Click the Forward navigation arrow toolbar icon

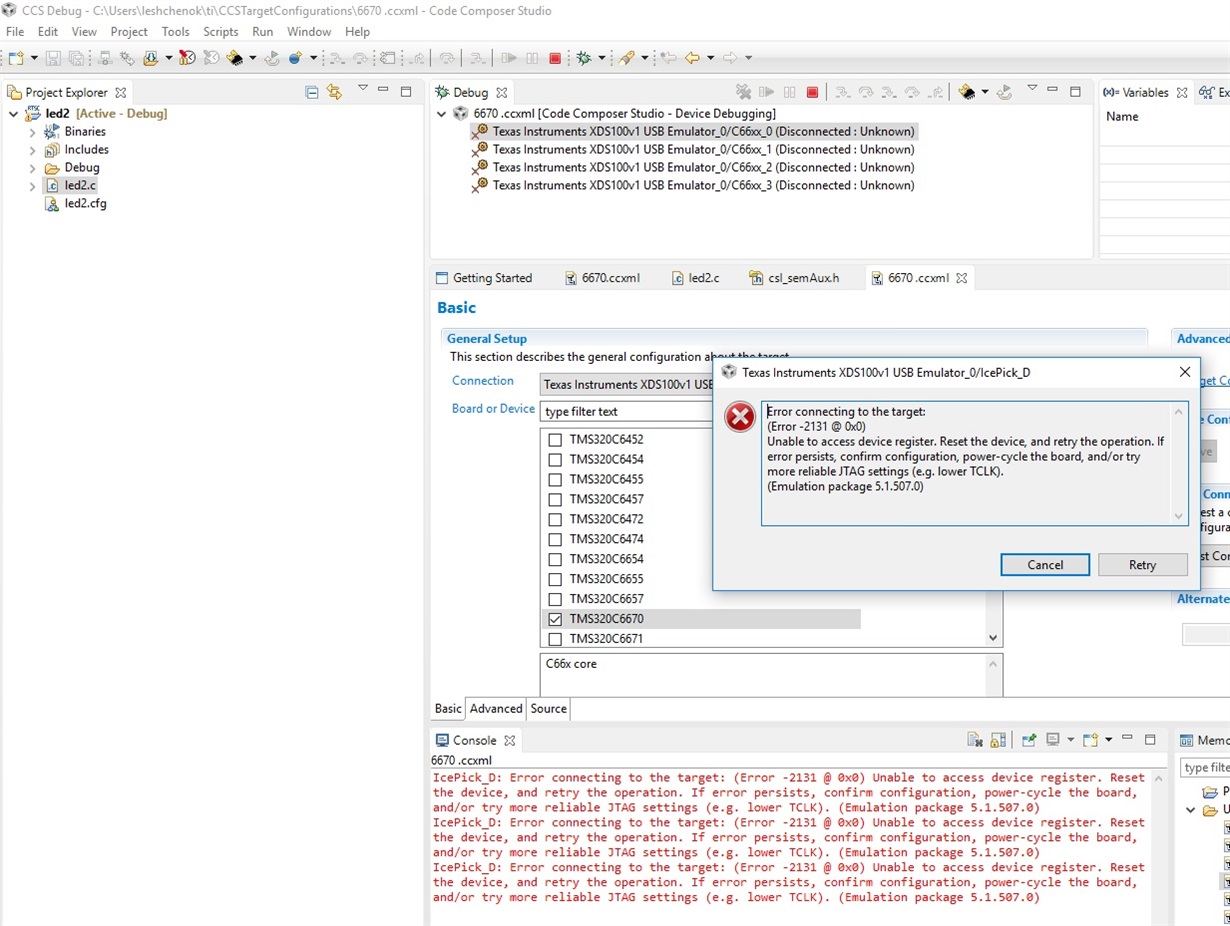coord(730,58)
